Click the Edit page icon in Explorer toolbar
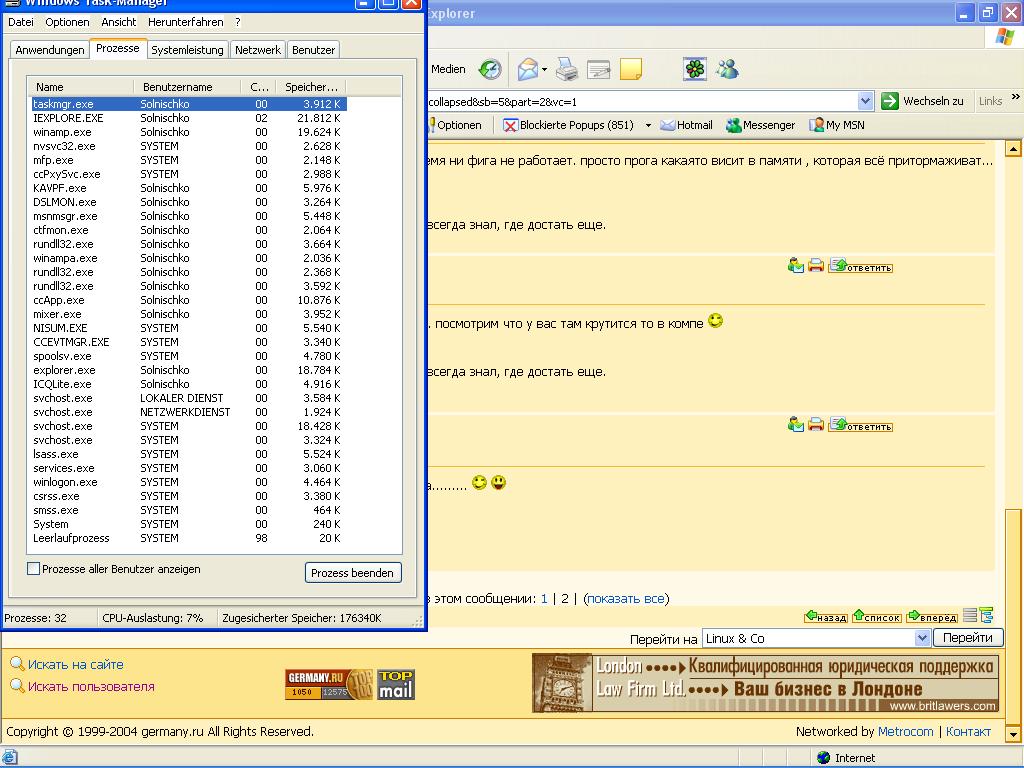The height and width of the screenshot is (768, 1024). (x=598, y=69)
